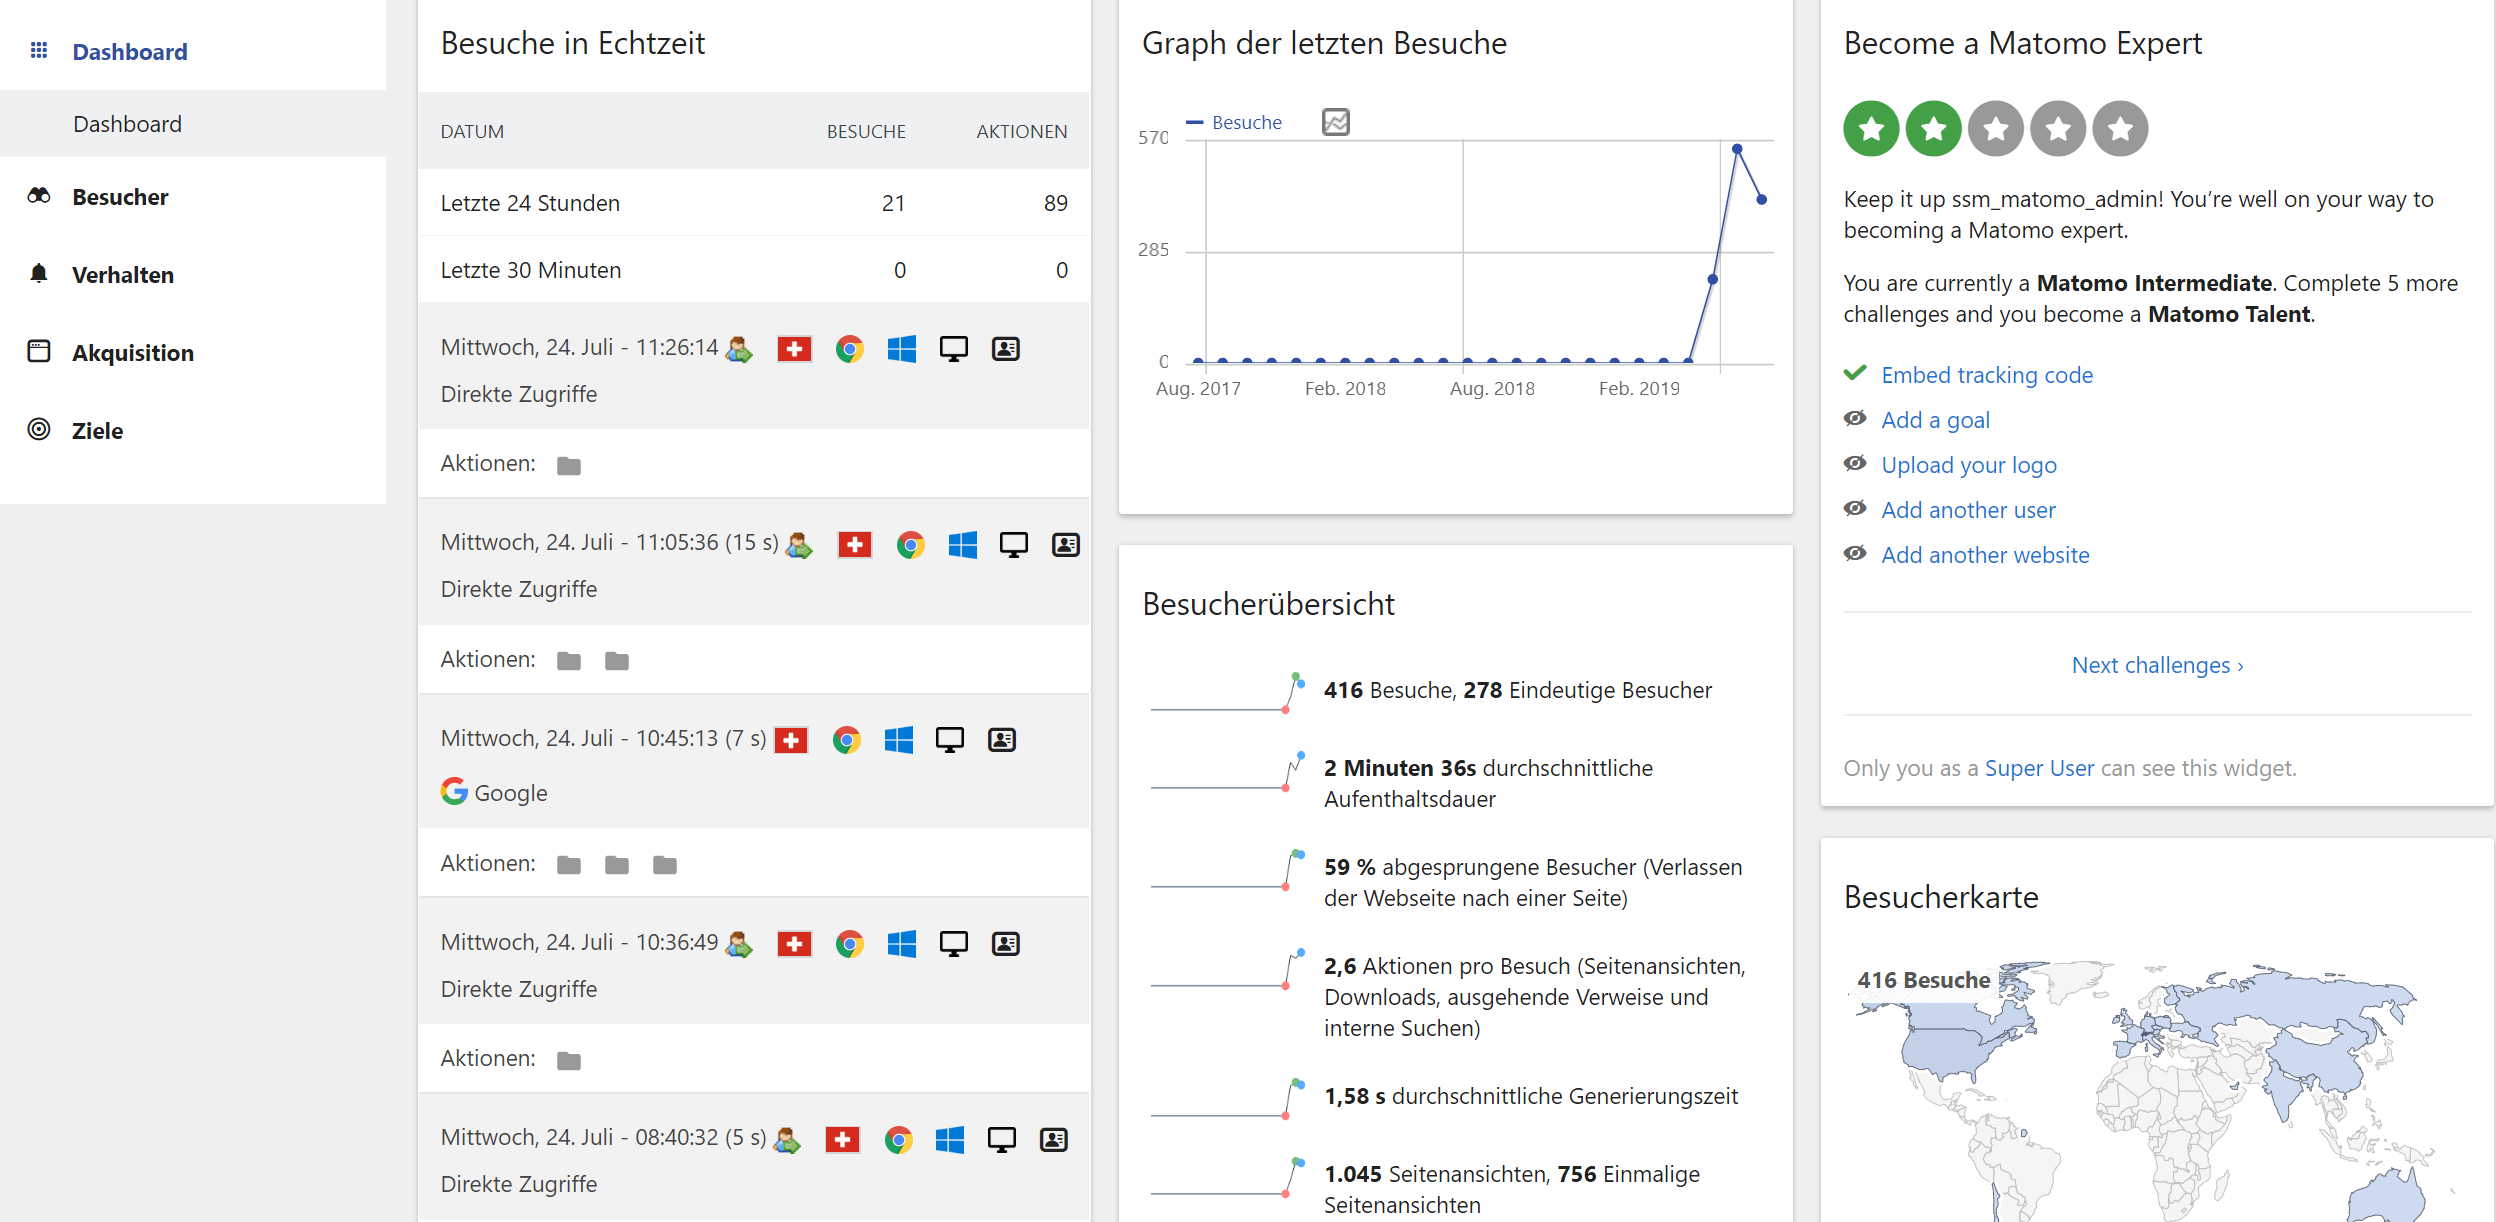Viewport: 2496px width, 1222px height.
Task: Click the Letzte 24 Stunden row
Action: point(754,203)
